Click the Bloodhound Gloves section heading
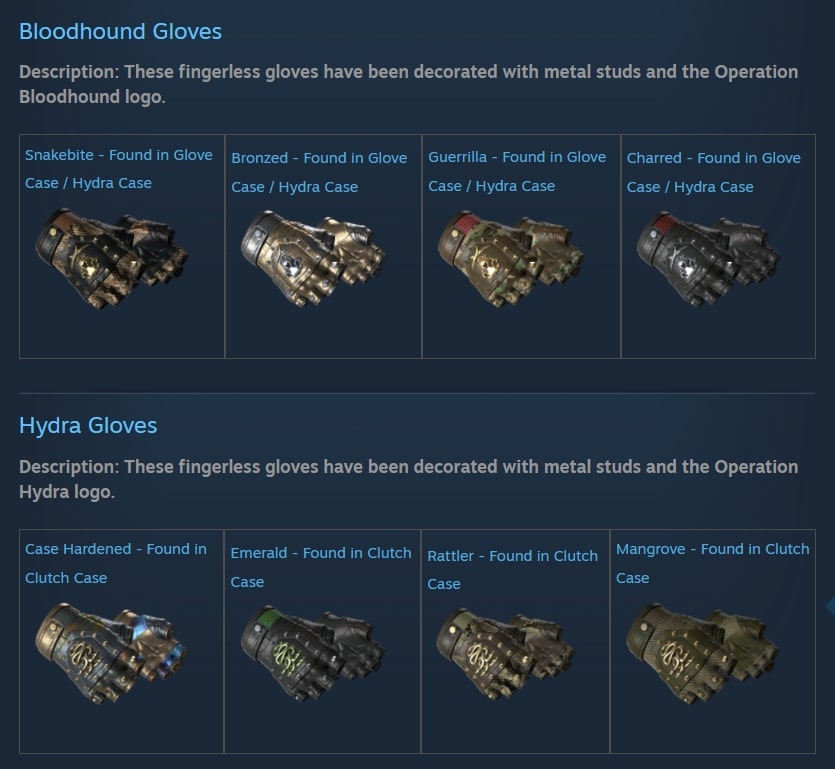This screenshot has width=835, height=769. 120,31
